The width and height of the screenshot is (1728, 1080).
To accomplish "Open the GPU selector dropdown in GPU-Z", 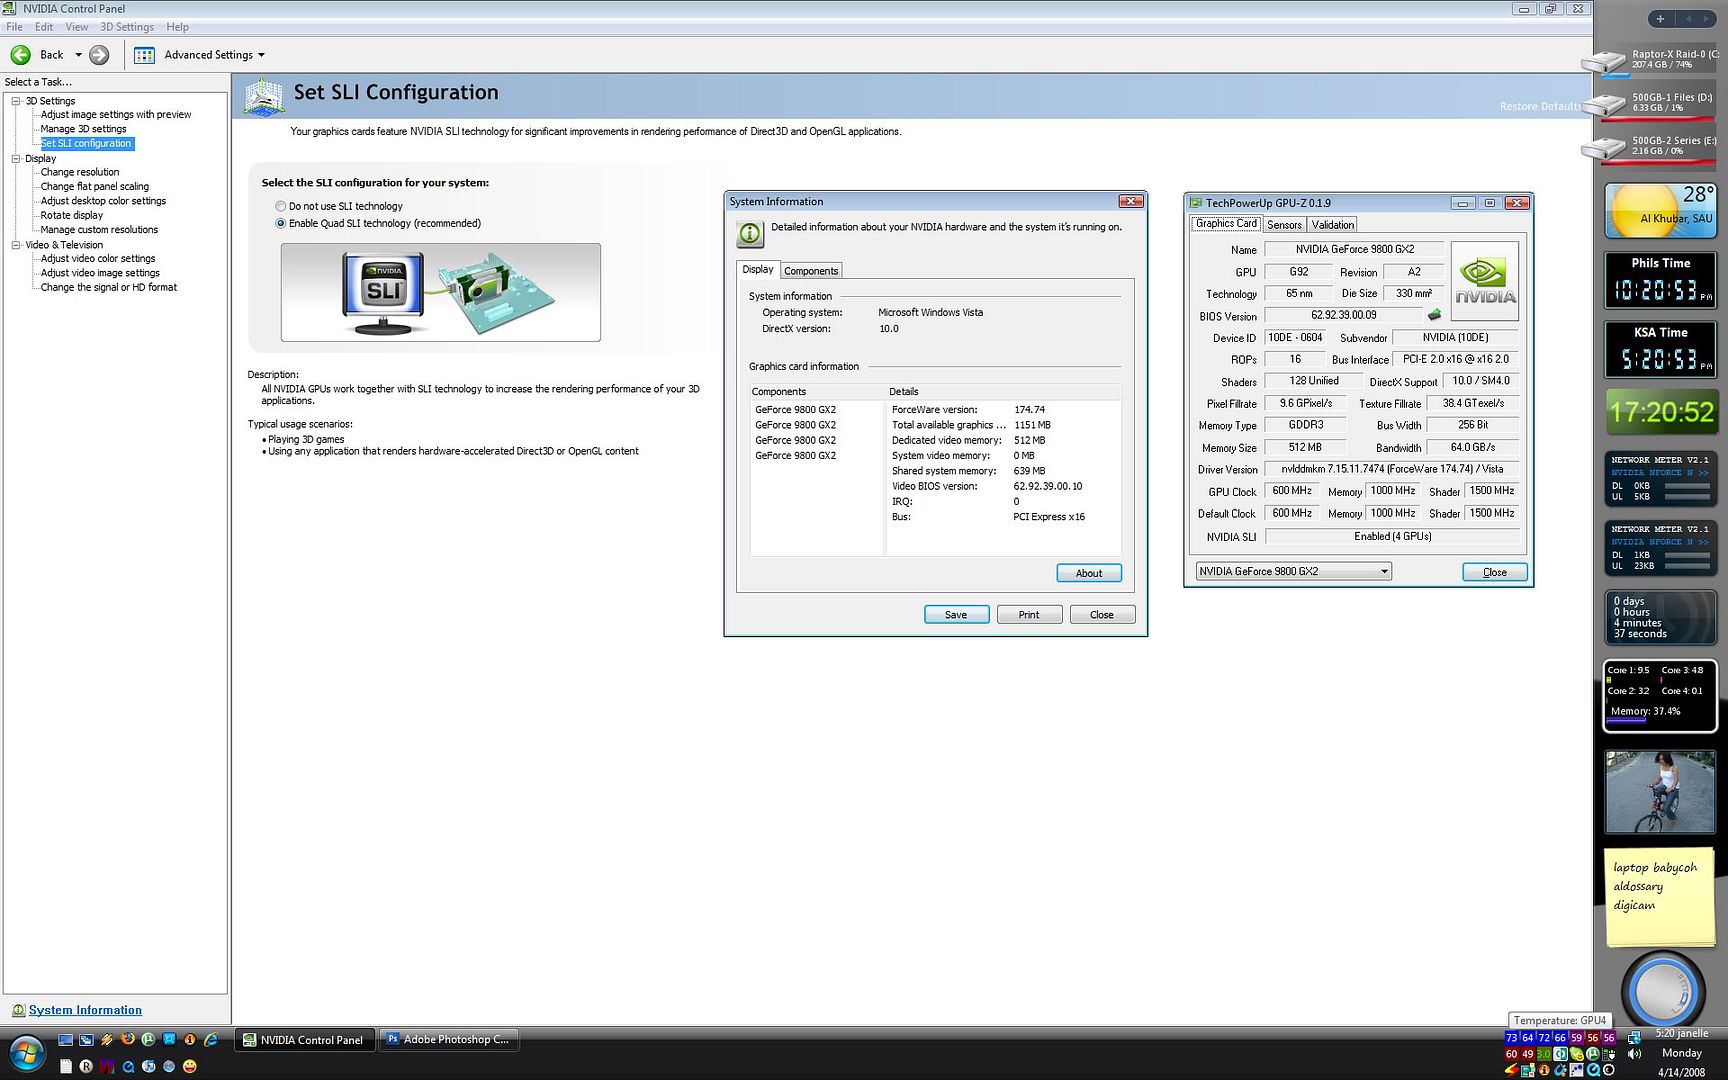I will [x=1384, y=572].
